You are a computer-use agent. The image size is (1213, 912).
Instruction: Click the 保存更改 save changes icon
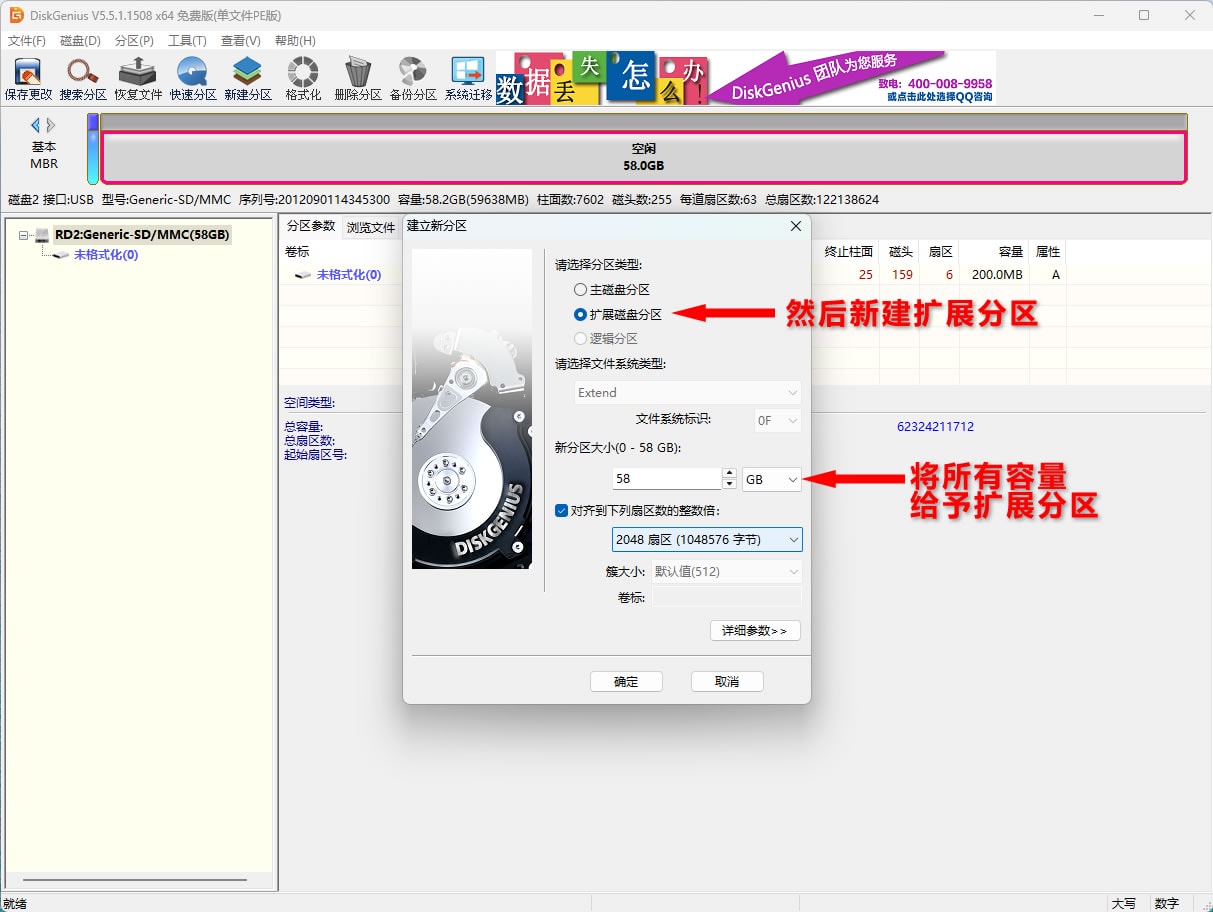28,79
